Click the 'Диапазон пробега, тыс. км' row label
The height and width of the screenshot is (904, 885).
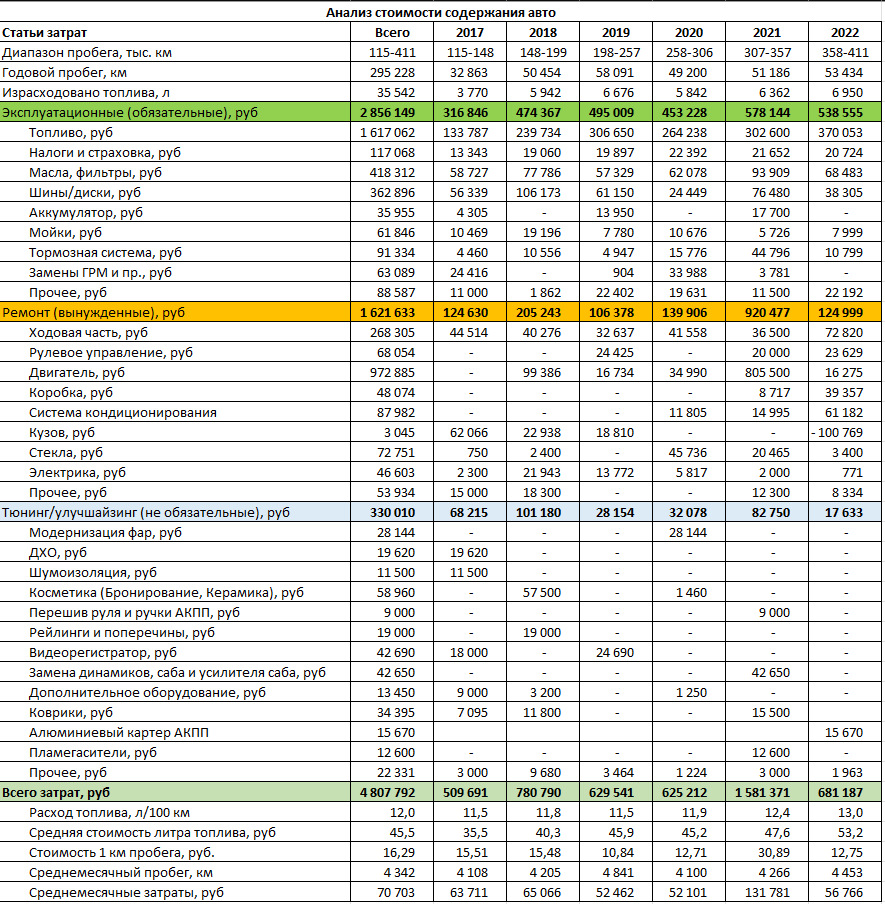click(87, 52)
